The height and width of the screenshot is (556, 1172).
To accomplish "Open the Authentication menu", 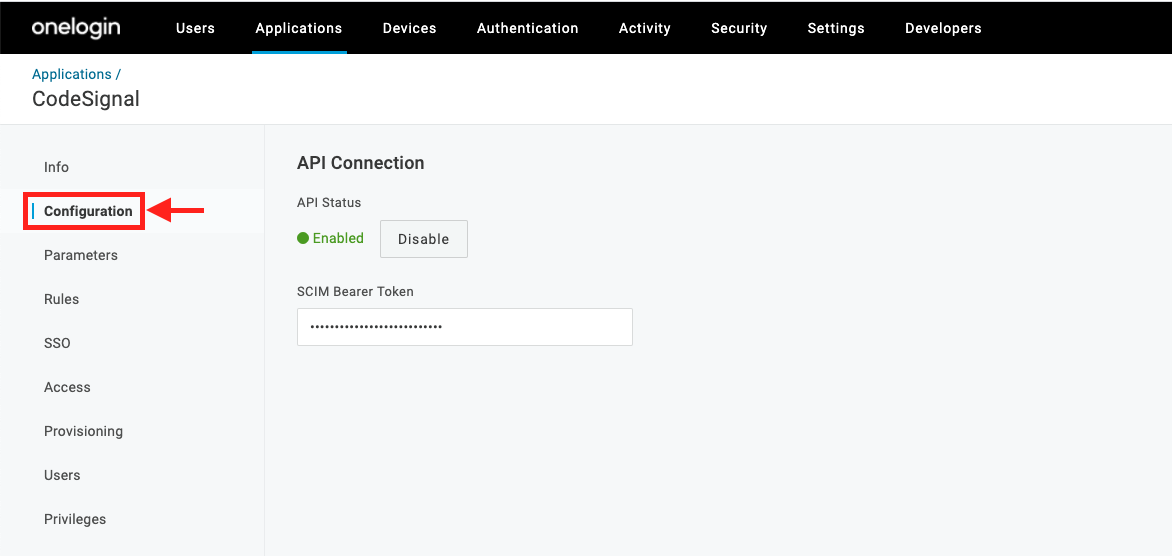I will point(528,28).
